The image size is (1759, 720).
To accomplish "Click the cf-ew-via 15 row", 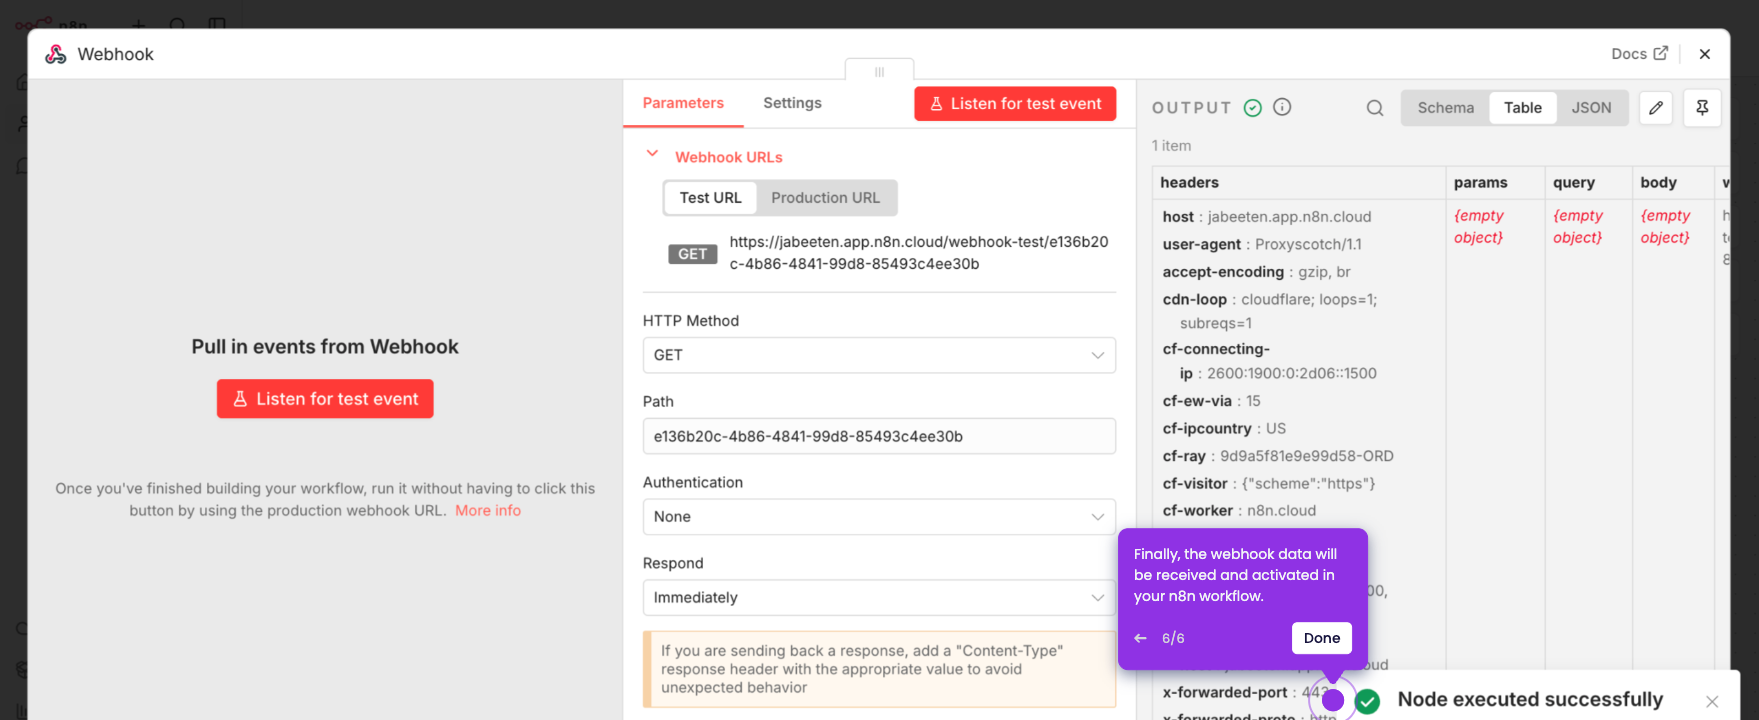I will [1212, 401].
